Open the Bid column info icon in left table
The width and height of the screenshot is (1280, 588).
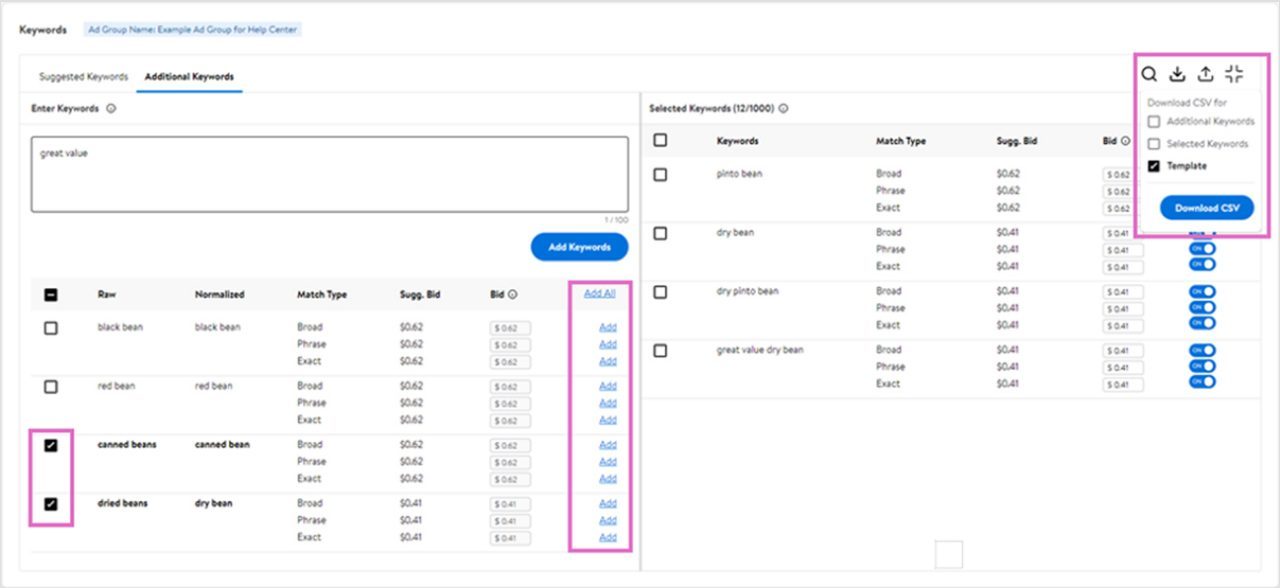point(512,294)
